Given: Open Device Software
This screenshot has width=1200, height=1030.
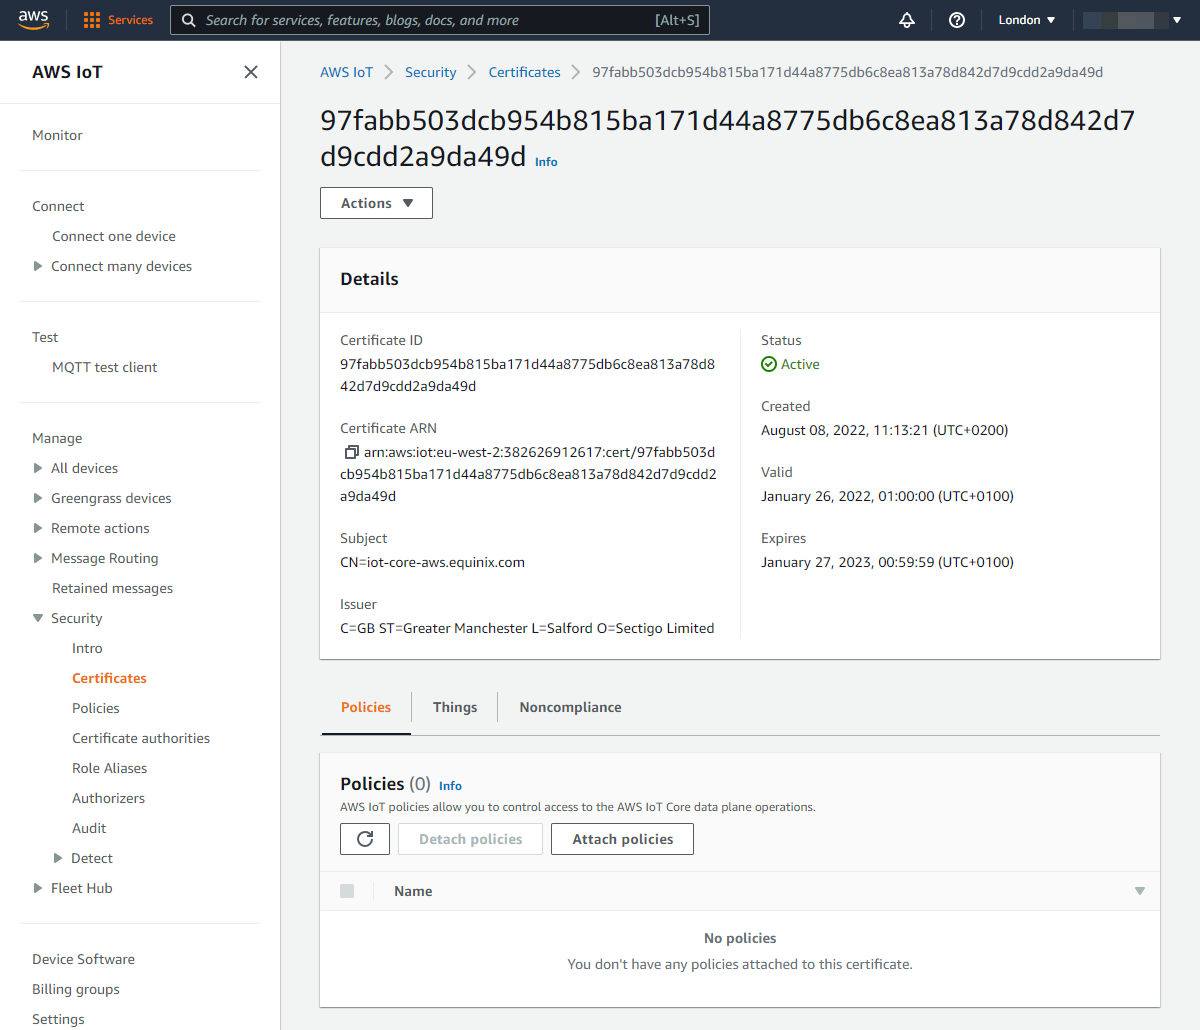Looking at the screenshot, I should (83, 959).
